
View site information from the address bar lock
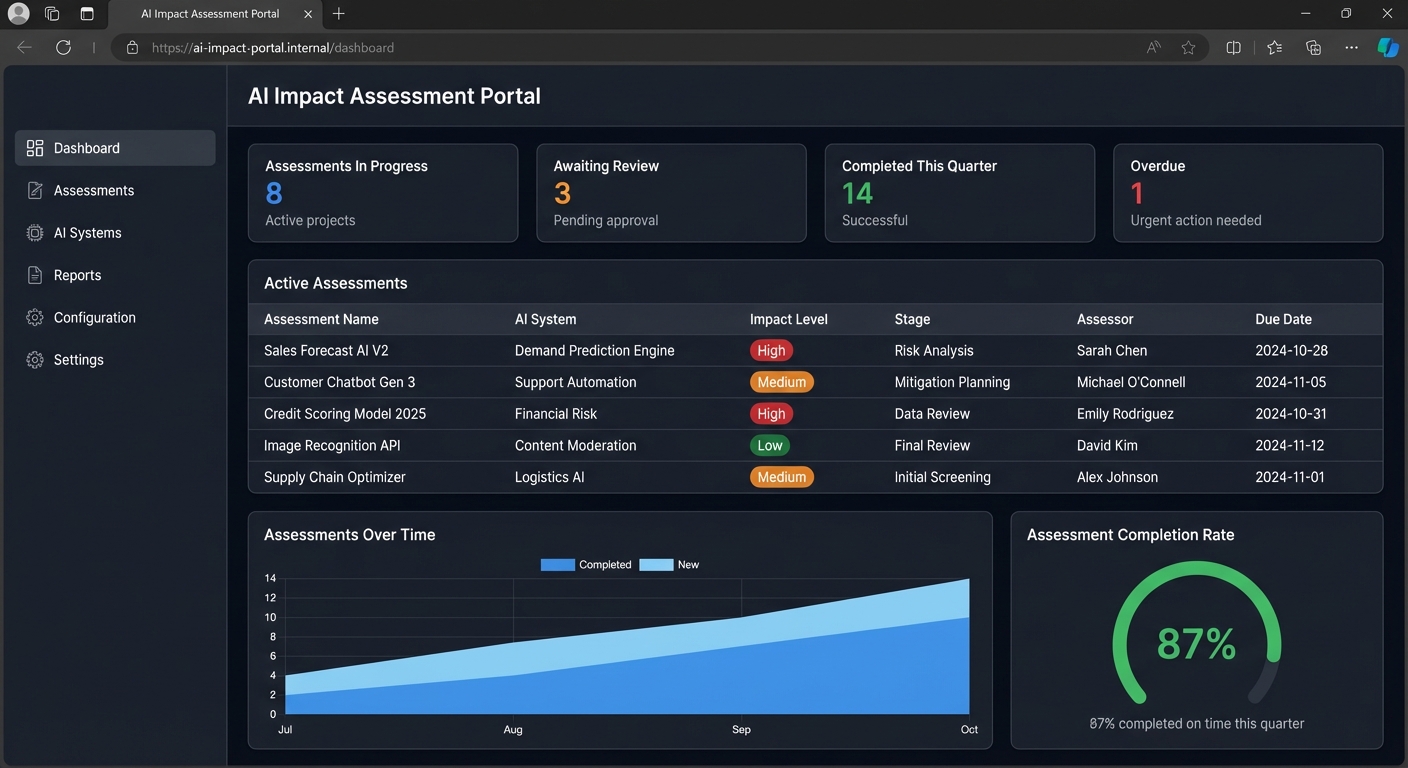tap(131, 46)
